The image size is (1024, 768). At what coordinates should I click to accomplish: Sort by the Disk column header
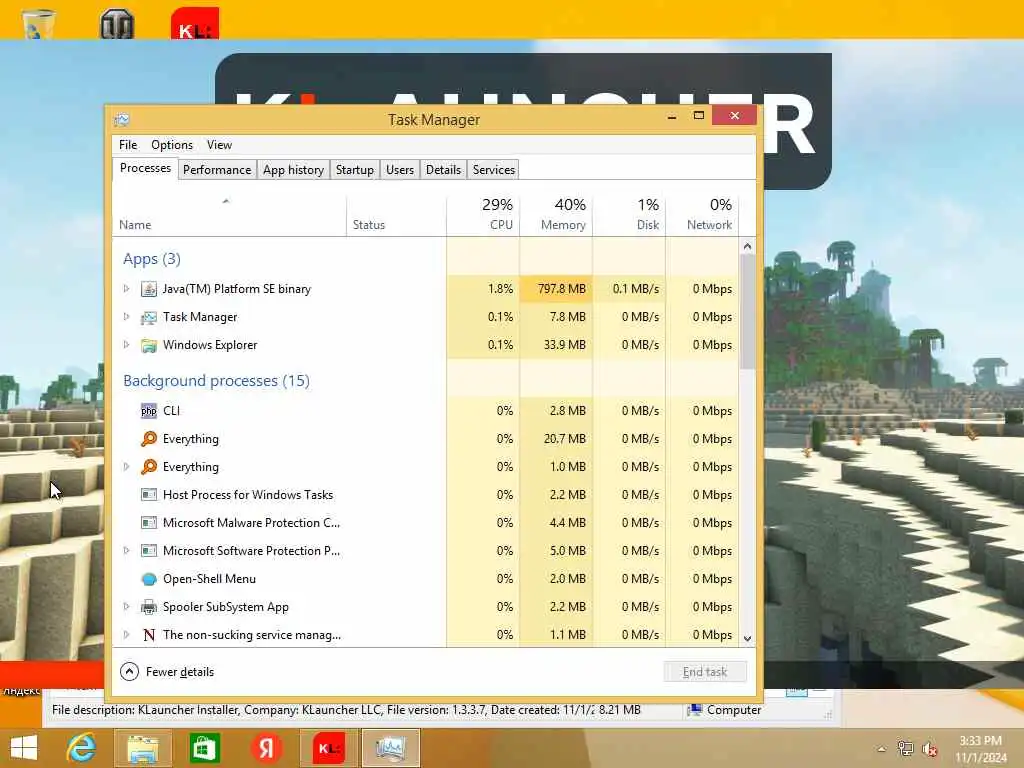pos(629,216)
